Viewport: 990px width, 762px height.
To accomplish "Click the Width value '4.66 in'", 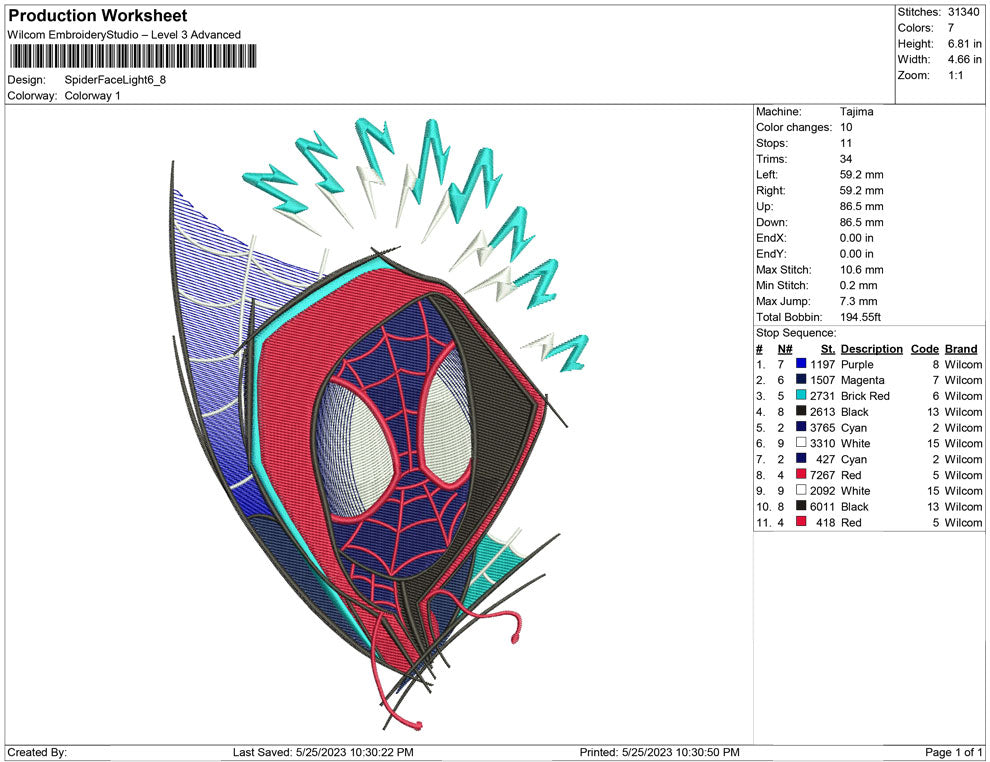I will pos(965,59).
